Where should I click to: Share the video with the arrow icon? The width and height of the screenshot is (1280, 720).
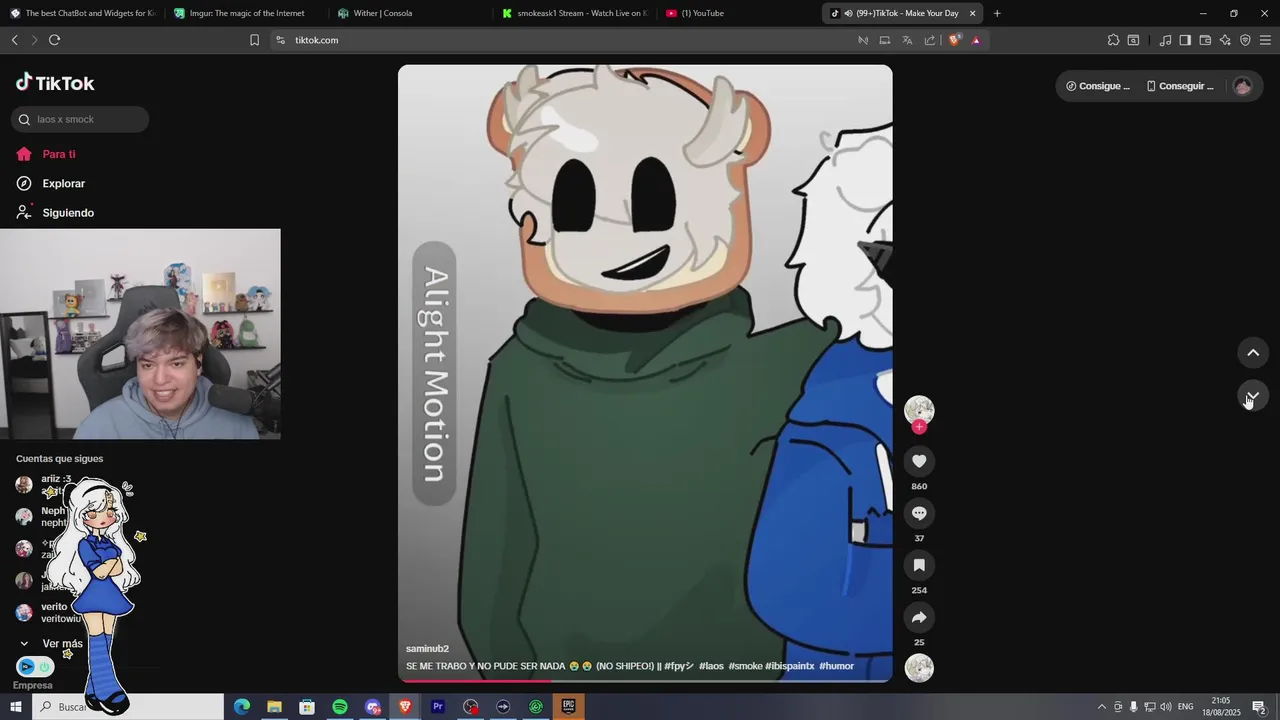(919, 617)
